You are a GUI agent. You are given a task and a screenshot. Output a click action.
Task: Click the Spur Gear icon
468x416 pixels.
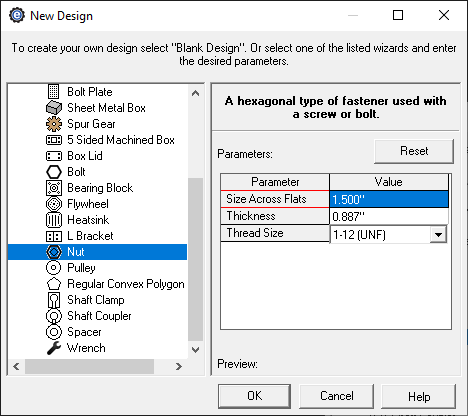(x=54, y=124)
